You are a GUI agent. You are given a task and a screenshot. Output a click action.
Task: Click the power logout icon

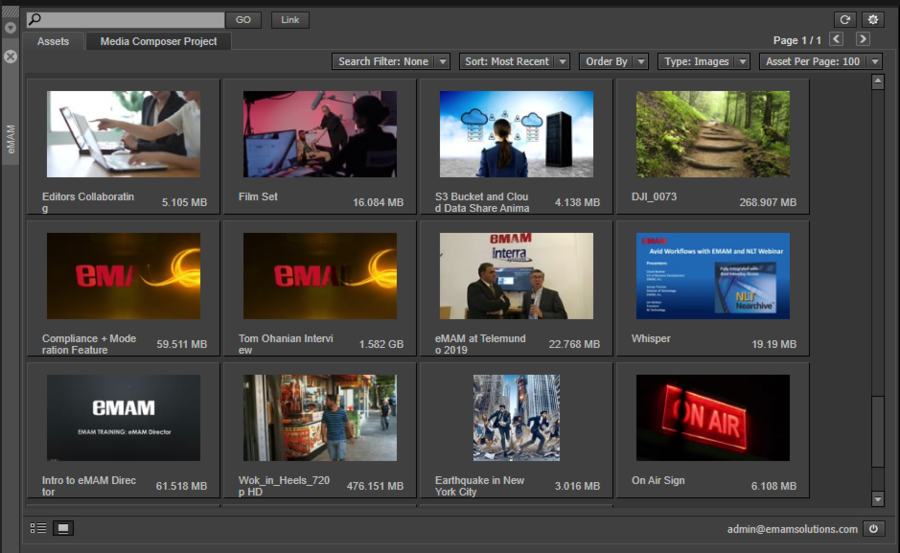[x=873, y=529]
